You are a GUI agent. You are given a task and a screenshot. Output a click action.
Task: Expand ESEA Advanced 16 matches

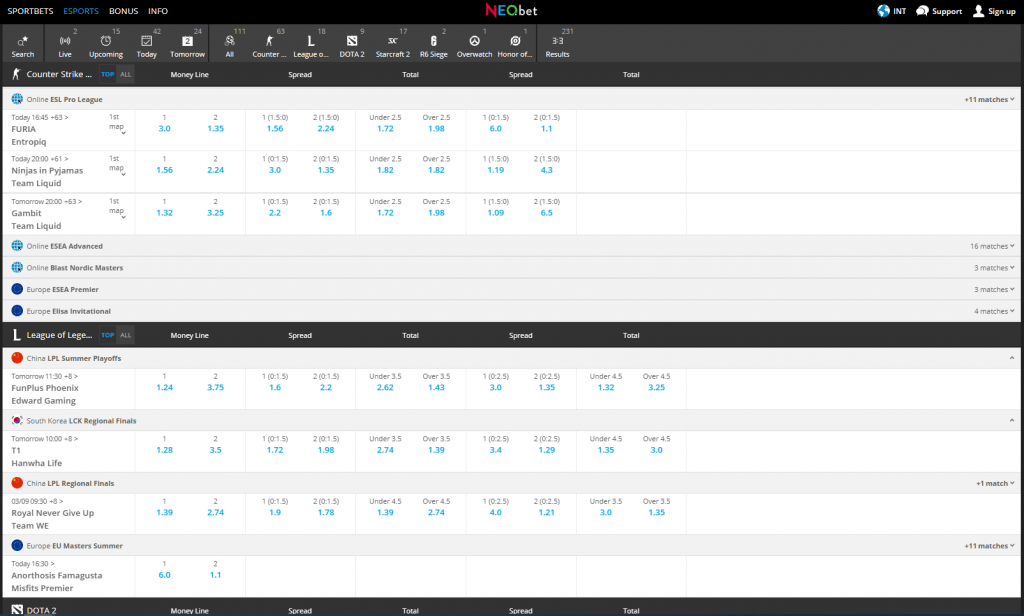pos(992,246)
